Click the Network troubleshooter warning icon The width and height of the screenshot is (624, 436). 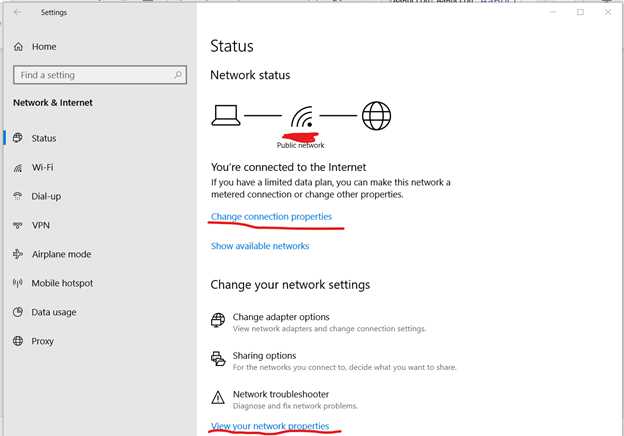pos(218,397)
